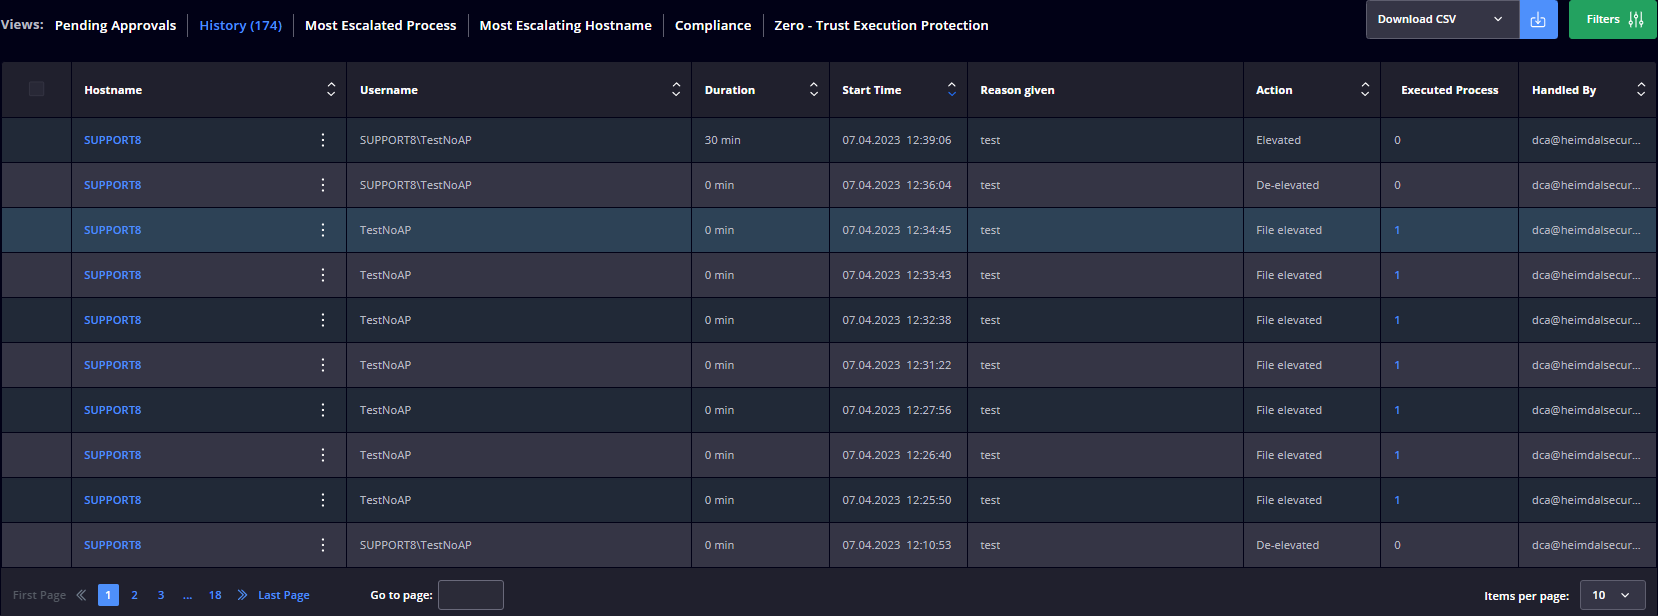Viewport: 1658px width, 616px height.
Task: Open row menu for 12:34:45 entry
Action: click(x=322, y=230)
